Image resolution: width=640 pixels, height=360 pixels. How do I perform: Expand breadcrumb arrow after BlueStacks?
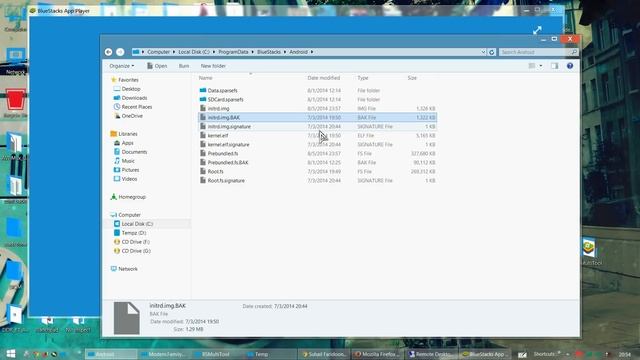click(285, 52)
